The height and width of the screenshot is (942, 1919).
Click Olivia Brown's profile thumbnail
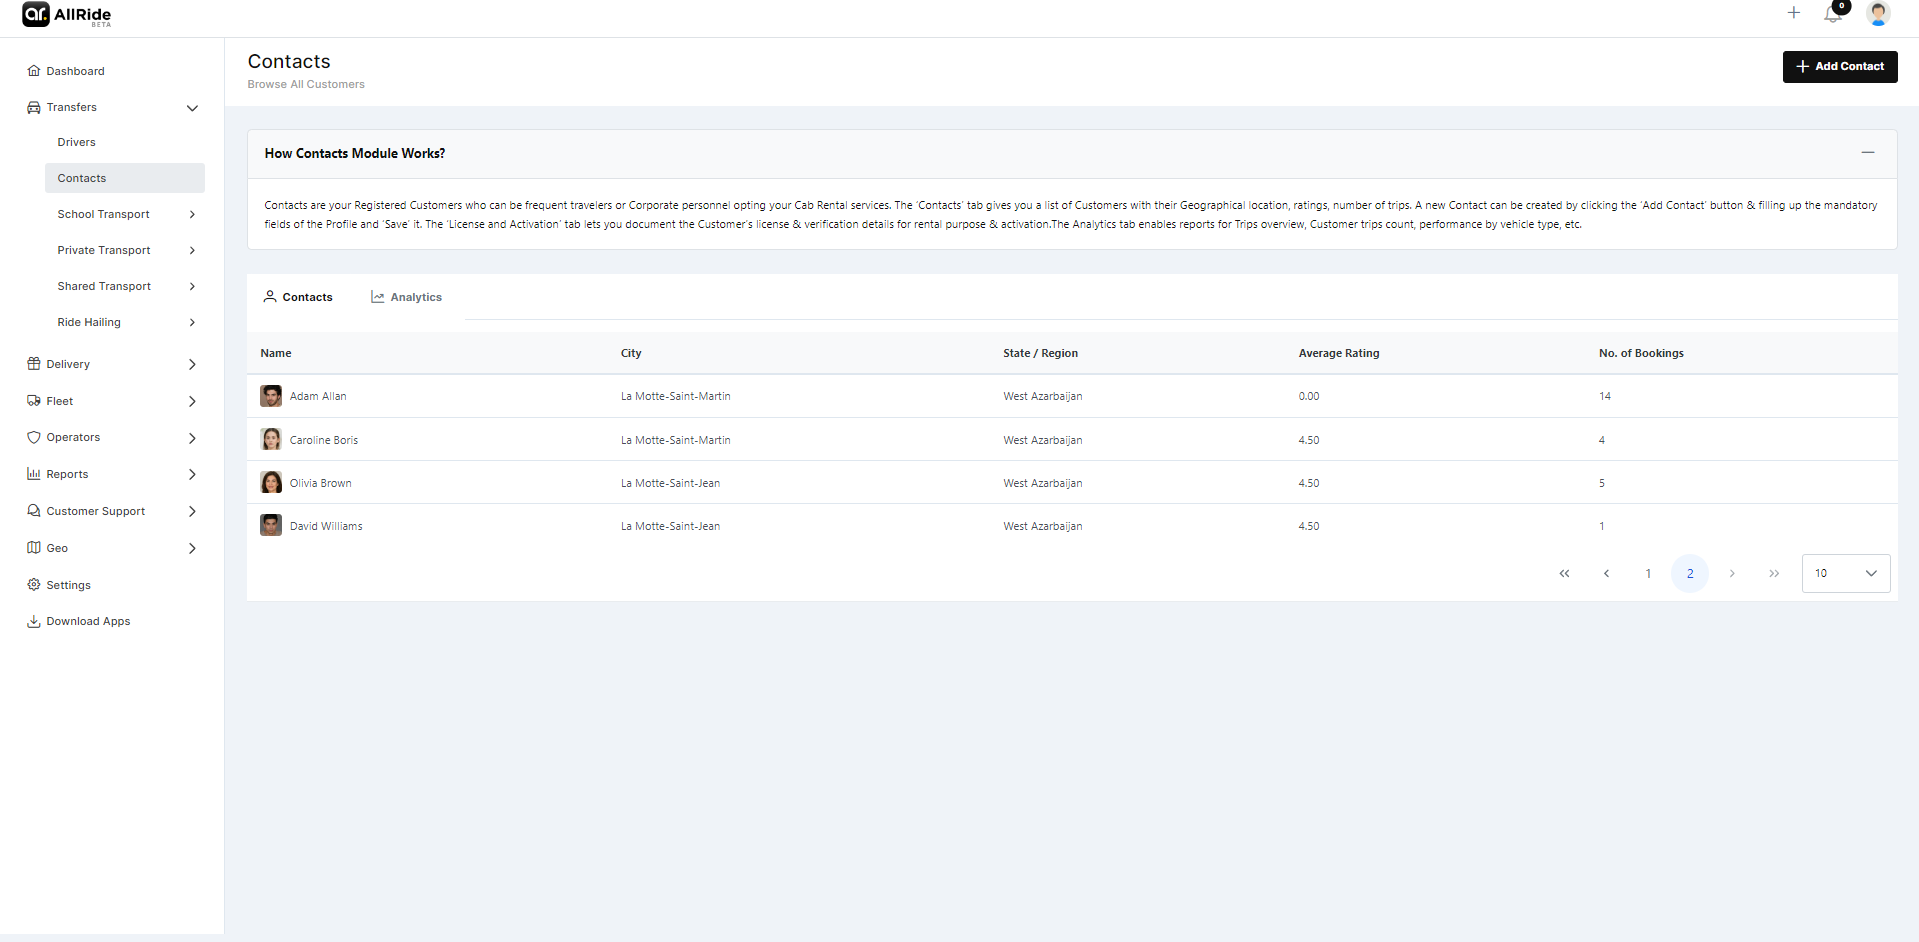[271, 483]
